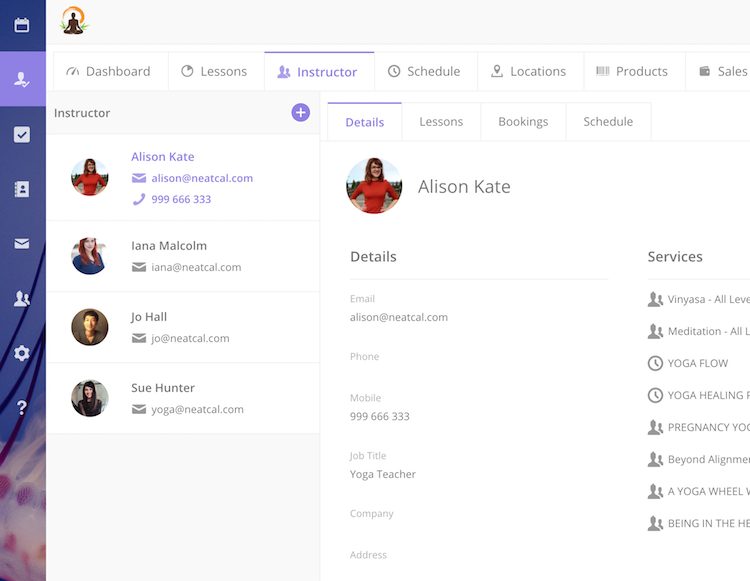Add a new instructor with plus button
750x581 pixels.
[300, 112]
